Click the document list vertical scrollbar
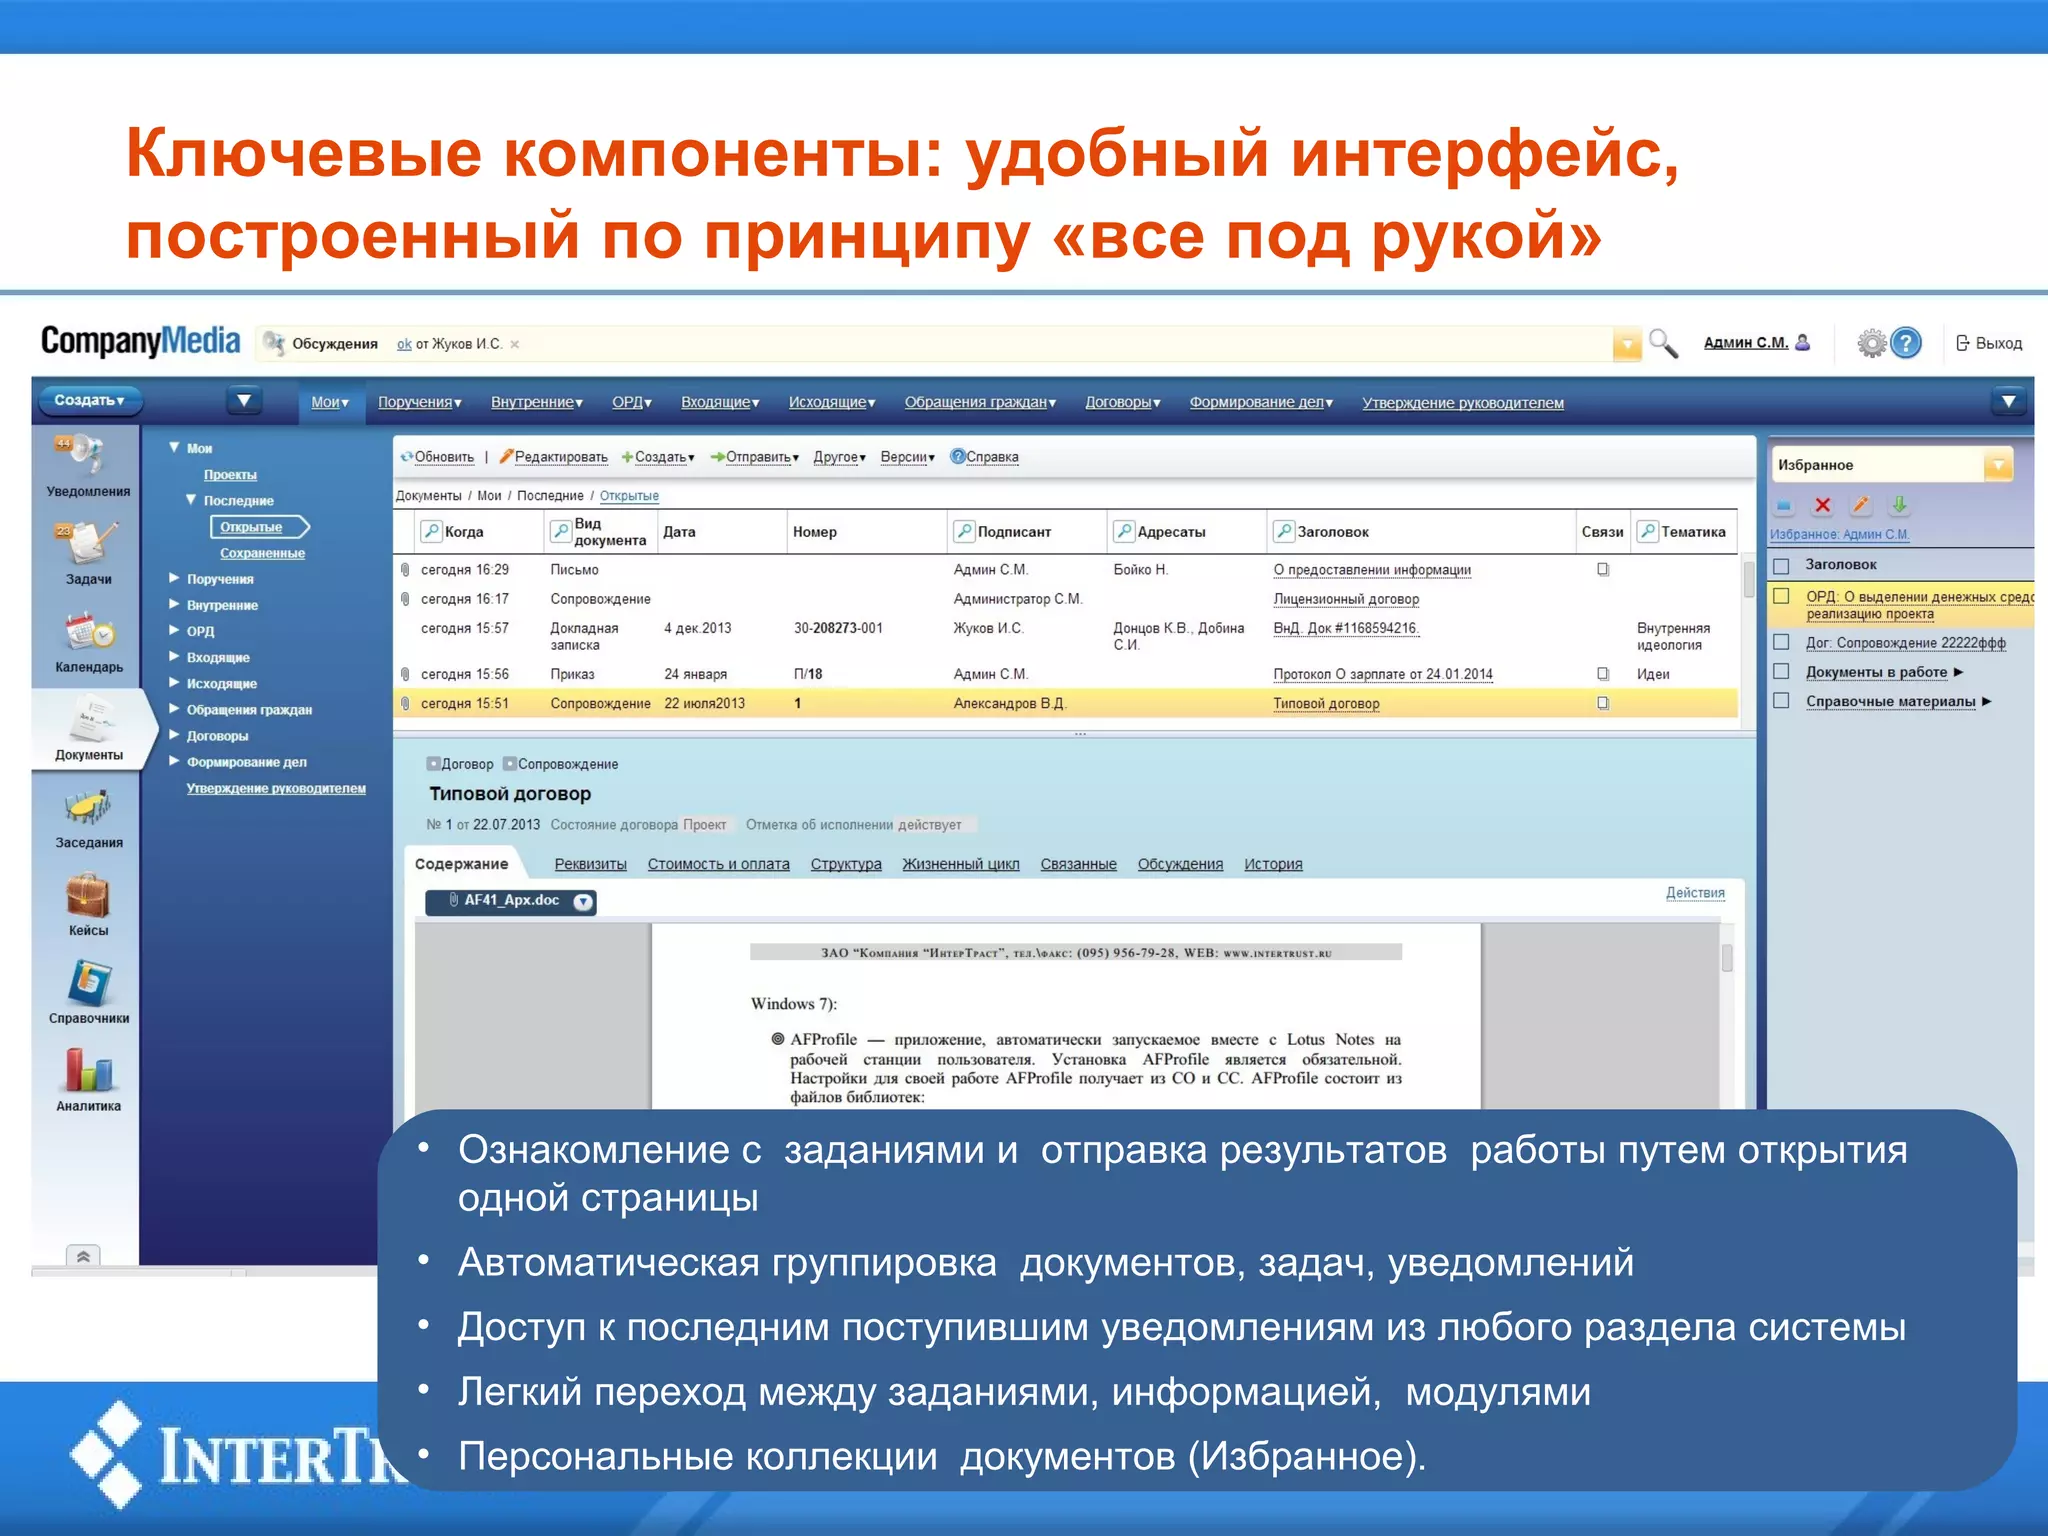2048x1536 pixels. 1748,578
